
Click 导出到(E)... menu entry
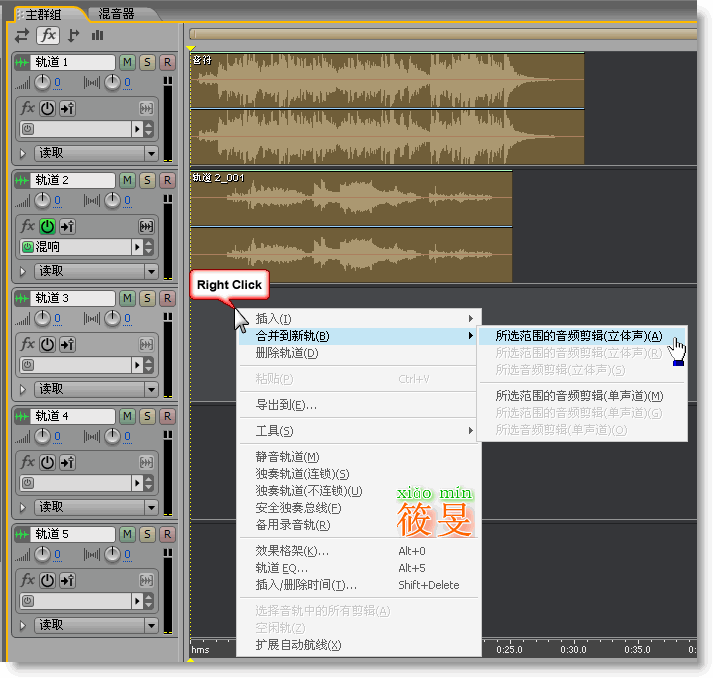[287, 405]
